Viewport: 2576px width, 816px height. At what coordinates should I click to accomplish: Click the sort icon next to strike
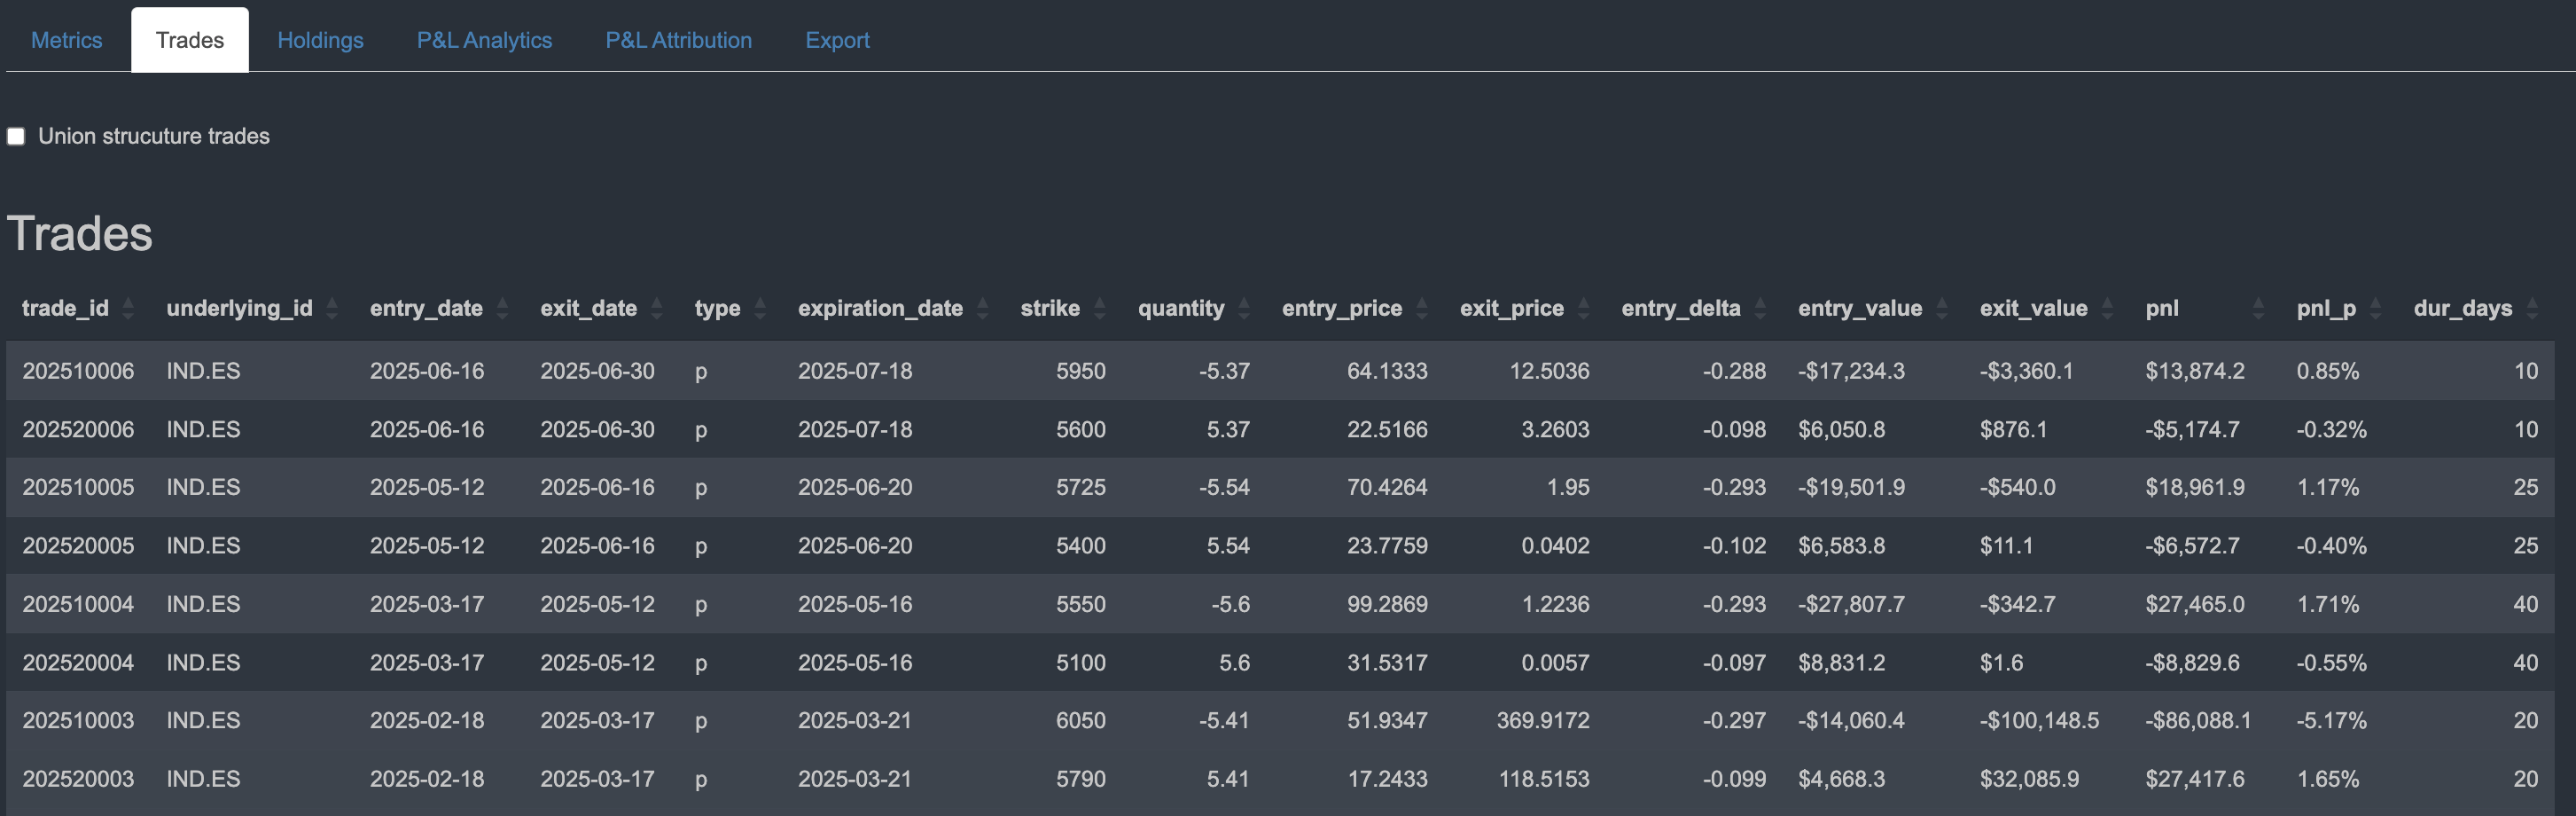[x=1100, y=309]
